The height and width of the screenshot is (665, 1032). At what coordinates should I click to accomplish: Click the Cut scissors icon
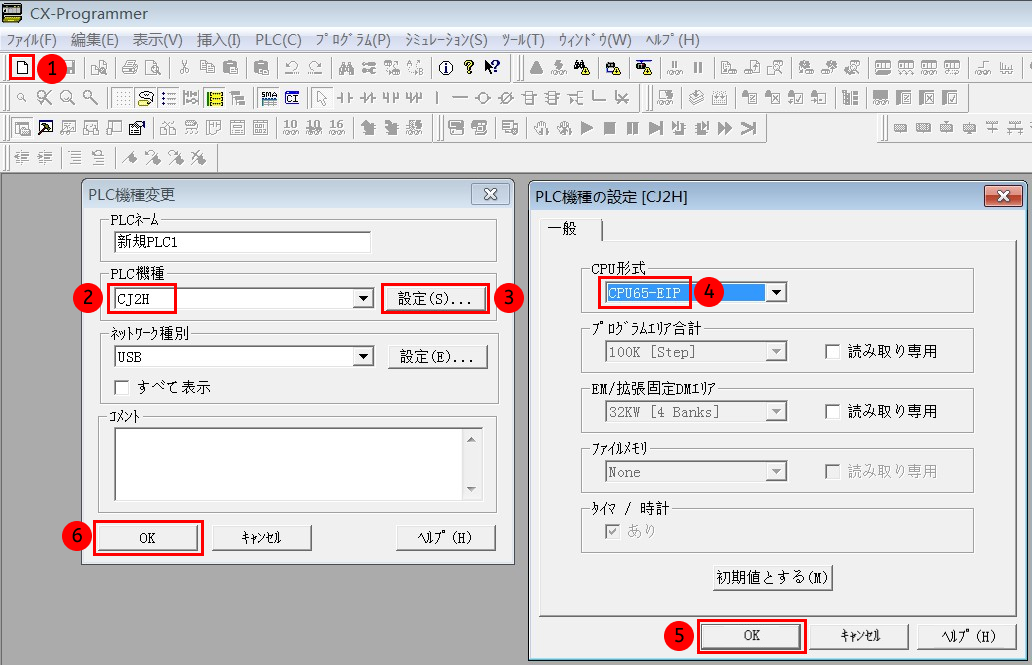(184, 67)
